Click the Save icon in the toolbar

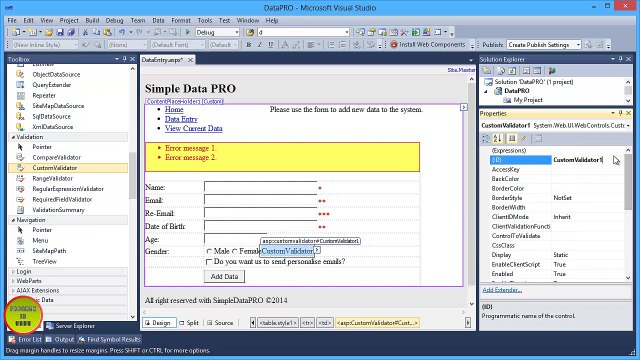tap(60, 32)
